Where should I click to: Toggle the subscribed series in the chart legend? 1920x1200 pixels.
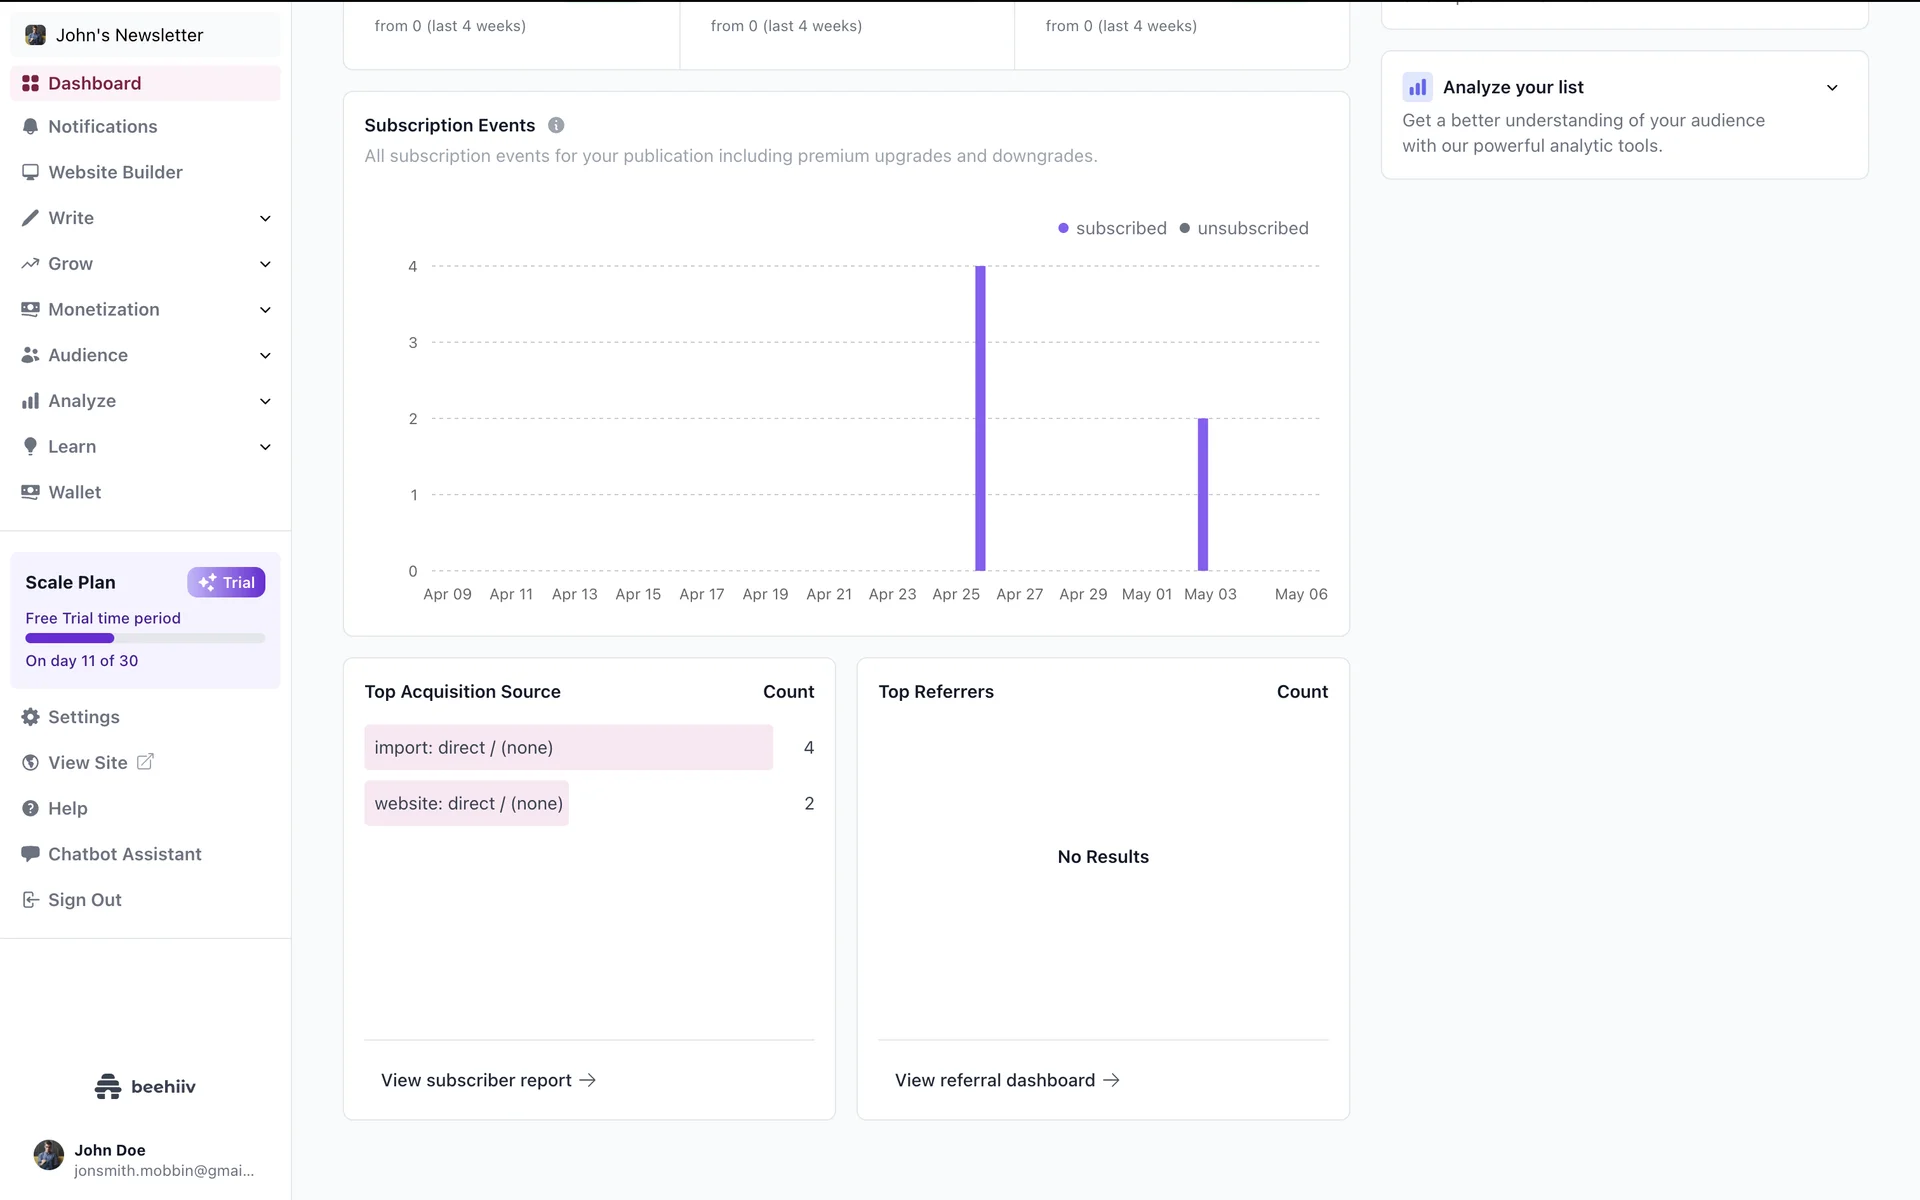click(x=1112, y=228)
